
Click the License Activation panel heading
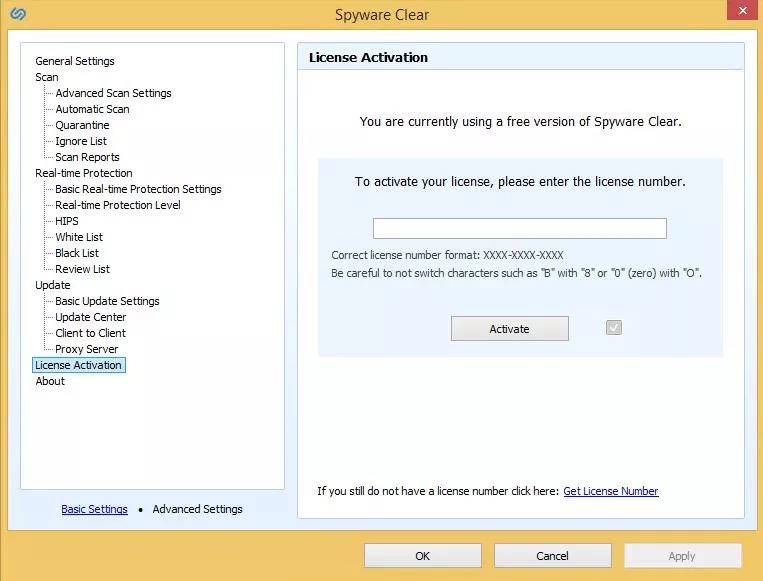(x=368, y=57)
